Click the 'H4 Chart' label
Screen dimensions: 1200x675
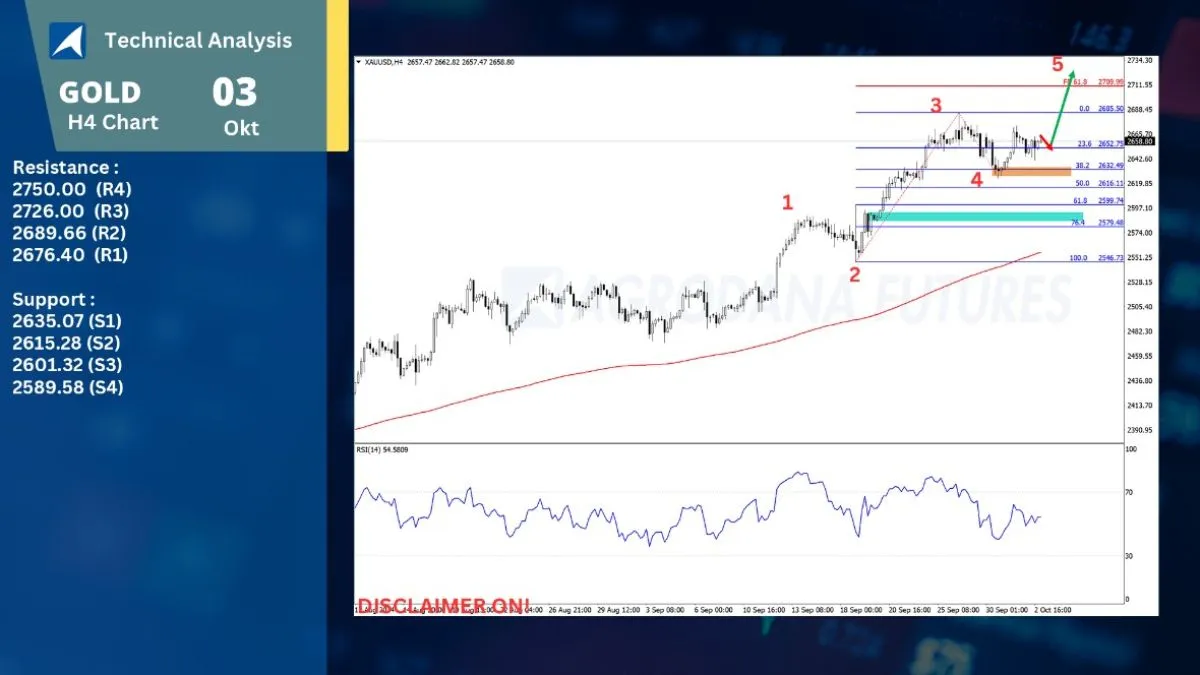[x=113, y=122]
